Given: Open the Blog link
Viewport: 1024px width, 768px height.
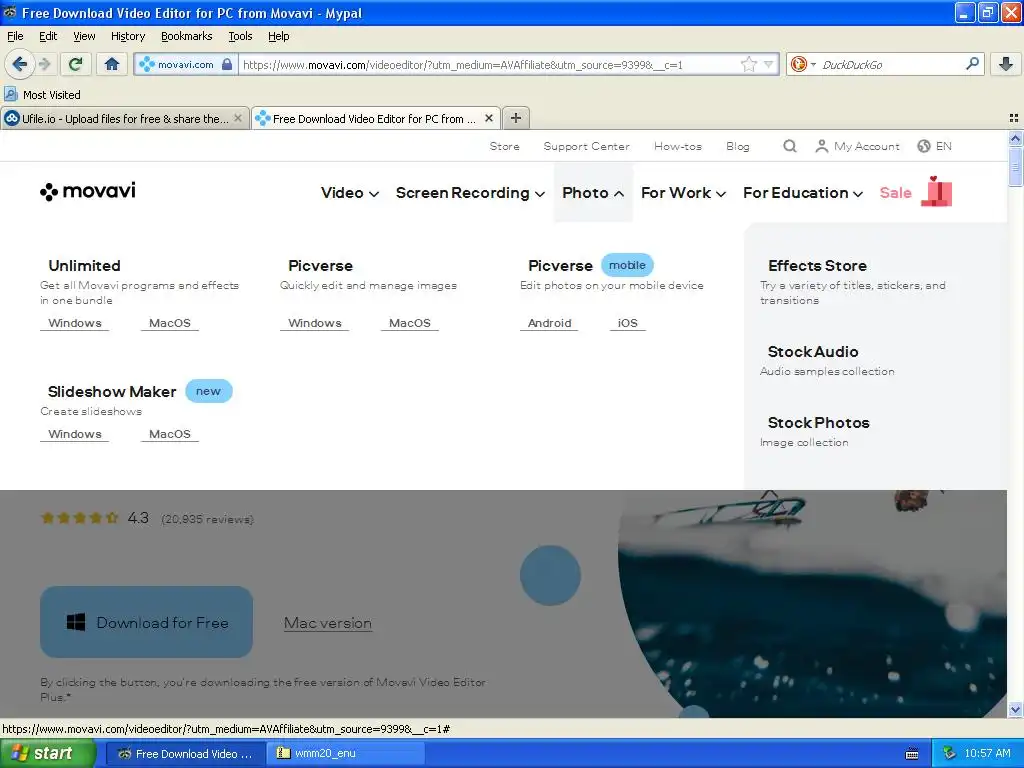Looking at the screenshot, I should [x=738, y=146].
